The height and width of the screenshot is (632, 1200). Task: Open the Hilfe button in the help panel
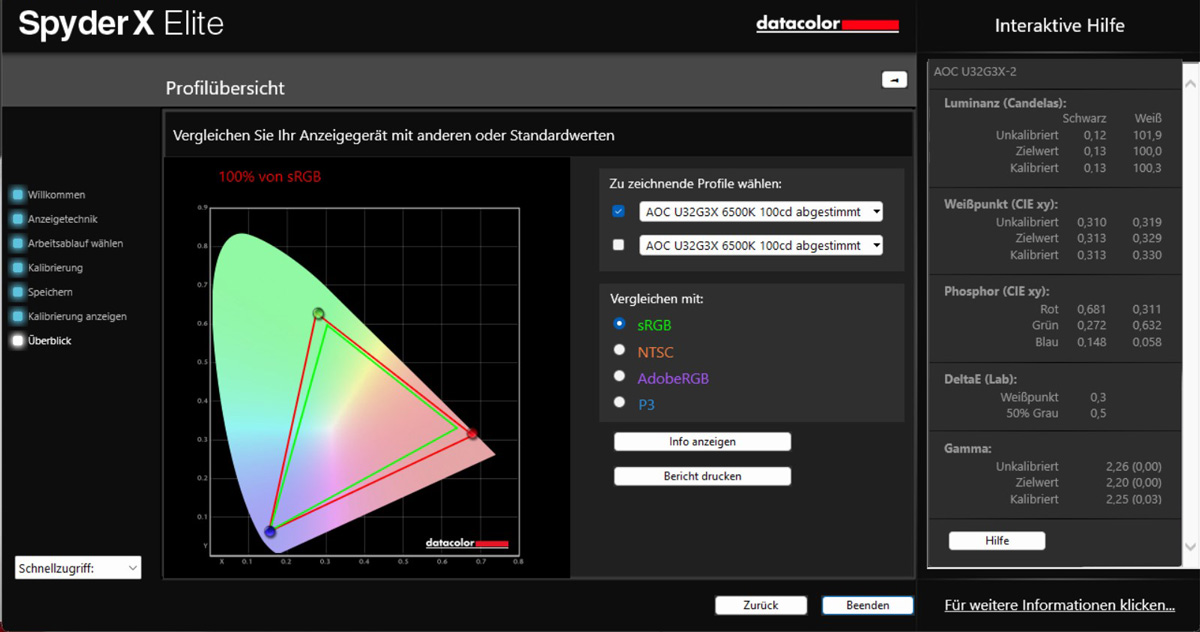[x=997, y=541]
